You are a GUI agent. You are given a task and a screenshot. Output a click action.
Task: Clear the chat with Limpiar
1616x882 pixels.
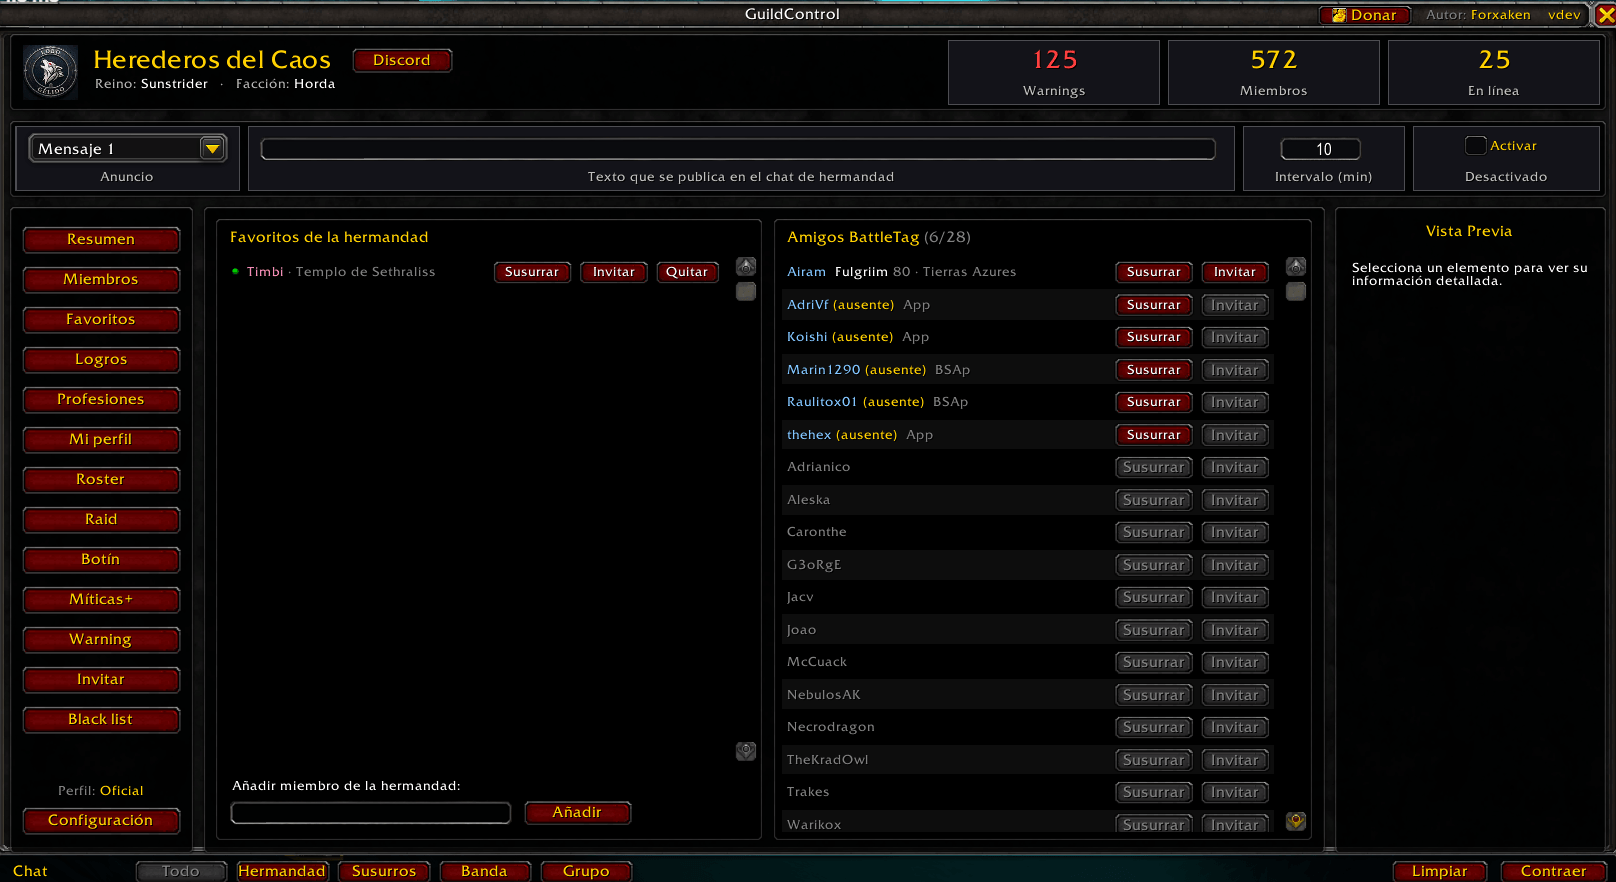[1440, 871]
